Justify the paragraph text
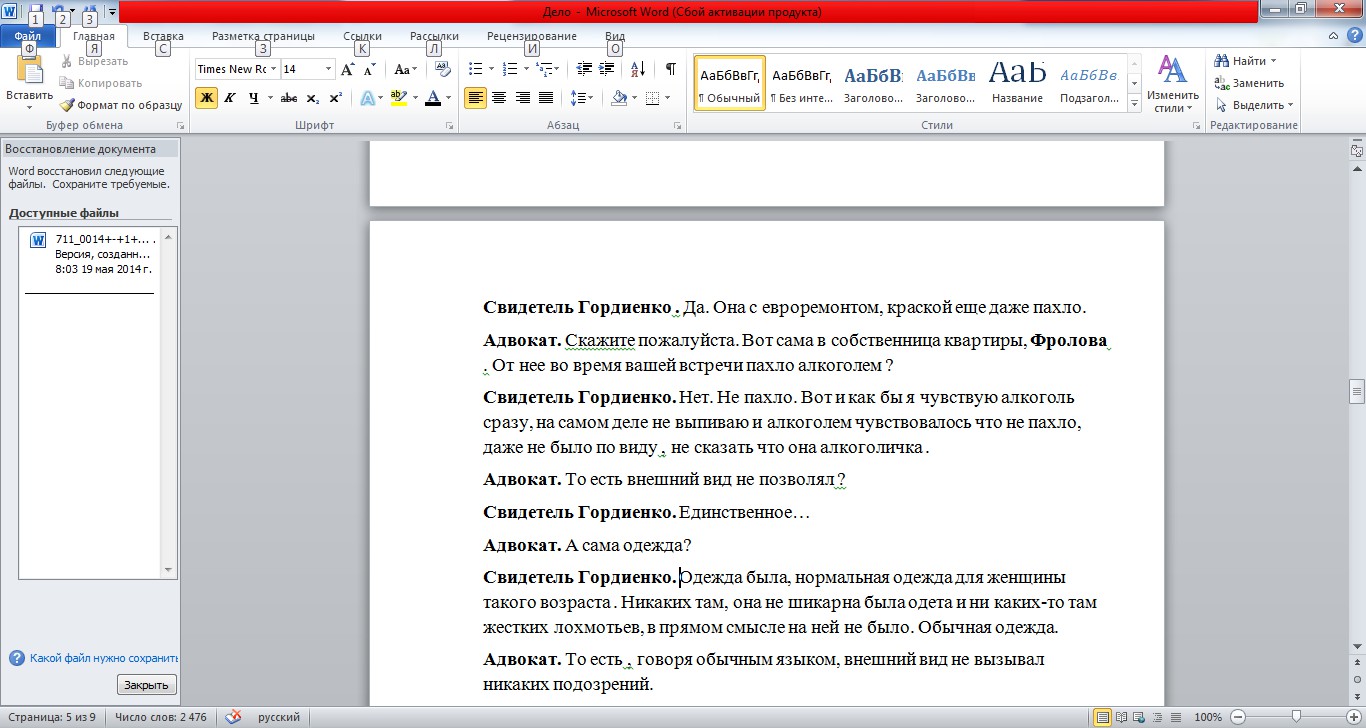Screen dimensions: 1366x728 (546, 97)
